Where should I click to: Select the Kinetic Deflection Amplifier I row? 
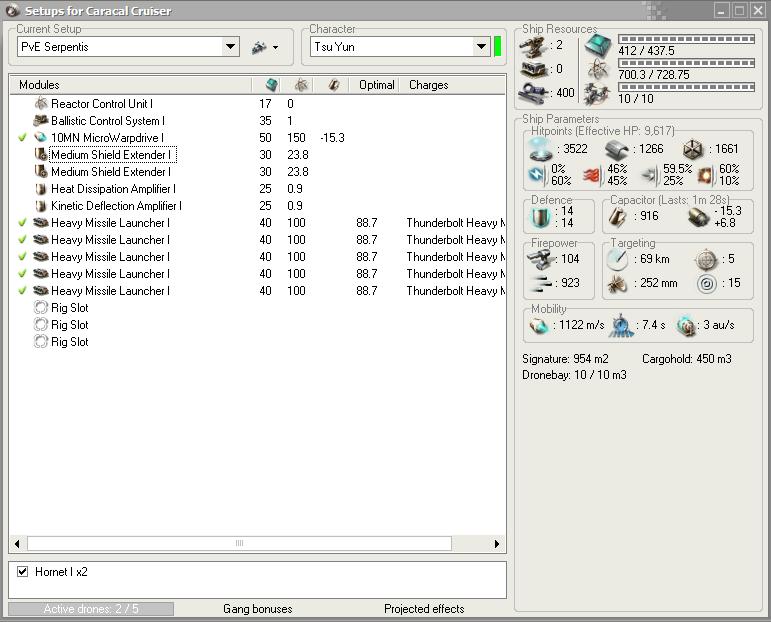pos(258,206)
